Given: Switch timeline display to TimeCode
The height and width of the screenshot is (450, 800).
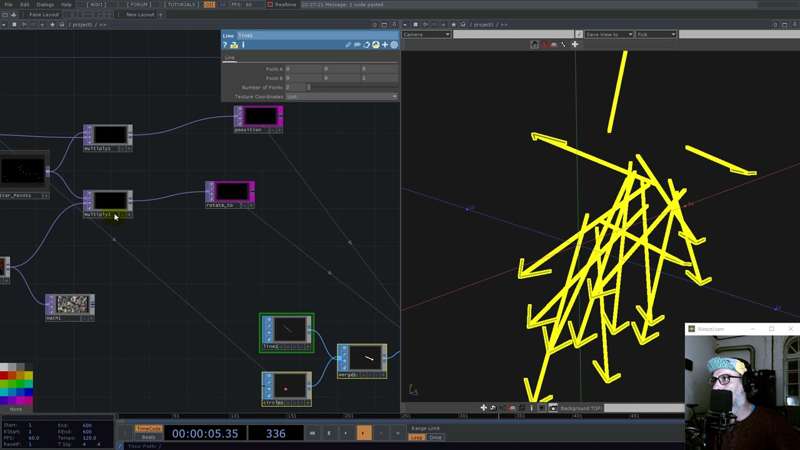Looking at the screenshot, I should point(148,429).
